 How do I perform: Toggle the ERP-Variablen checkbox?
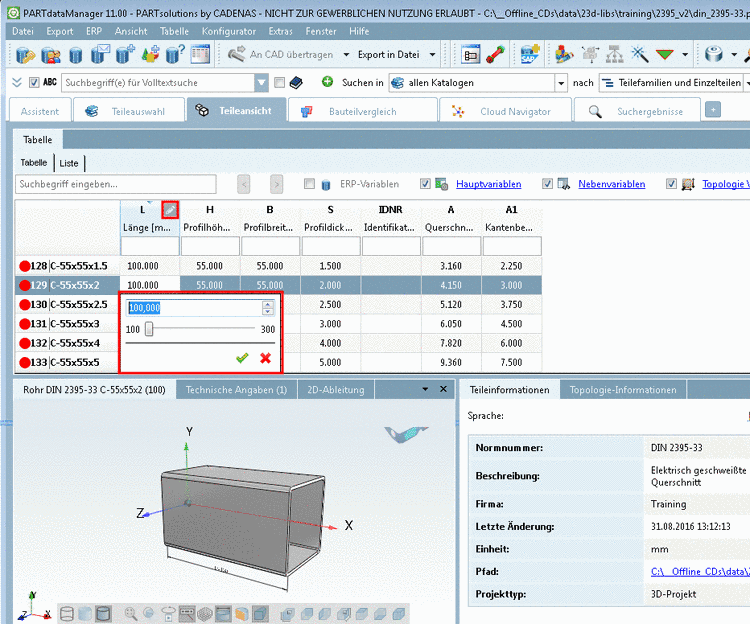coord(310,184)
